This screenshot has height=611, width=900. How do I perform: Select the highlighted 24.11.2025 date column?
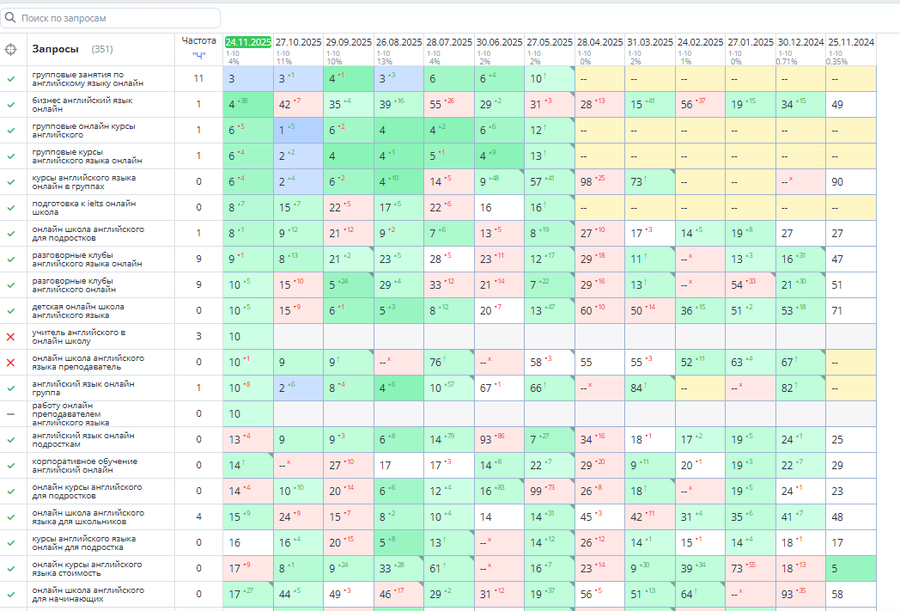(248, 42)
